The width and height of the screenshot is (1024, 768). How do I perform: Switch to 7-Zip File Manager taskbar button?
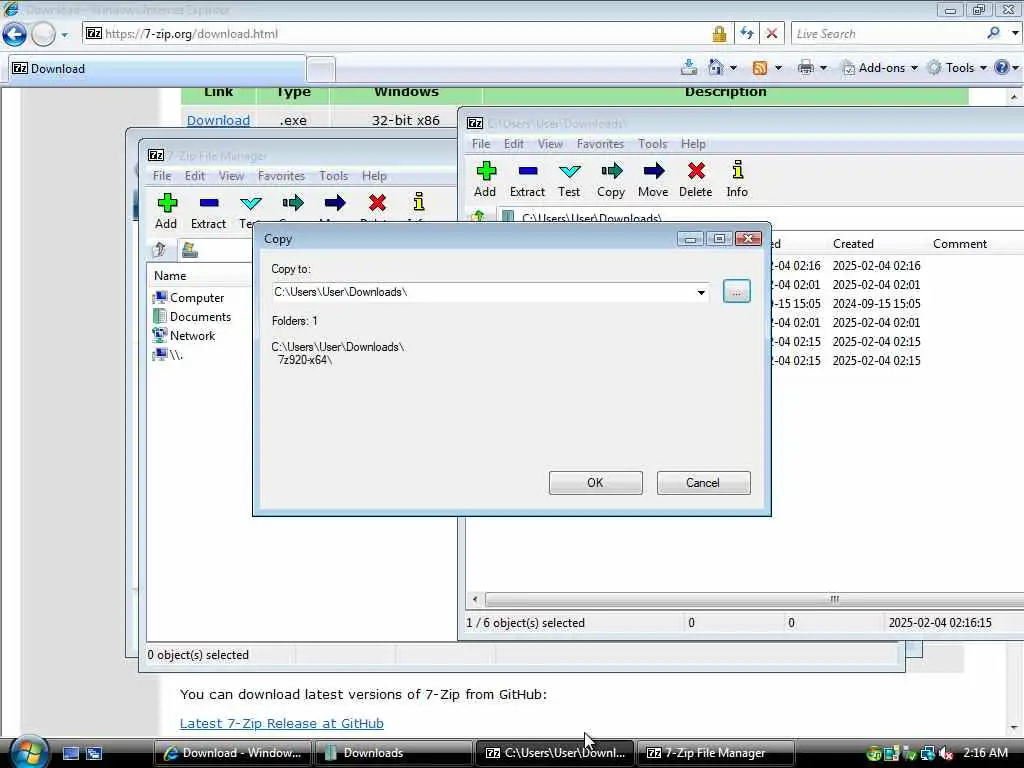tap(715, 753)
